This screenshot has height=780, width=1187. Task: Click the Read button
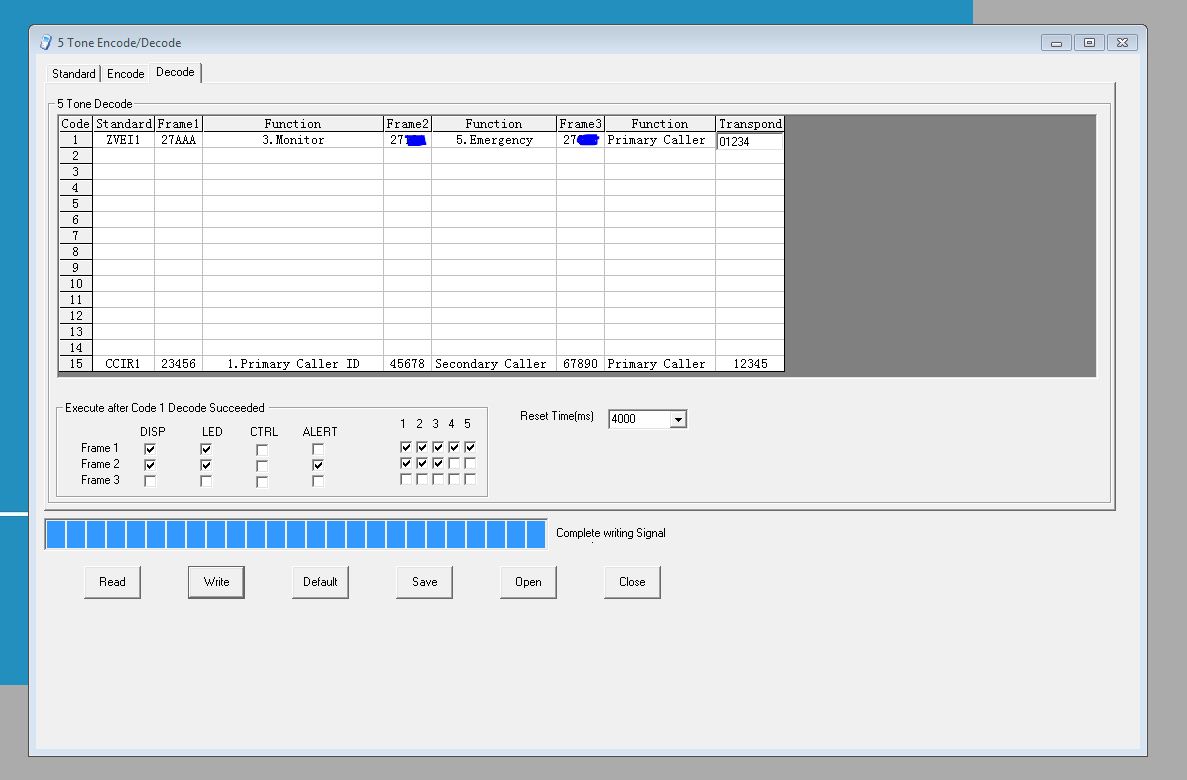pos(112,582)
